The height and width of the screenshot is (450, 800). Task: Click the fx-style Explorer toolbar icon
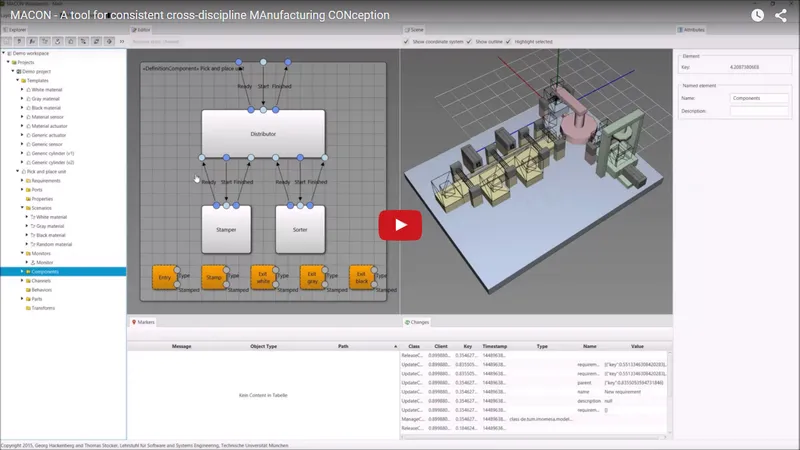point(32,41)
